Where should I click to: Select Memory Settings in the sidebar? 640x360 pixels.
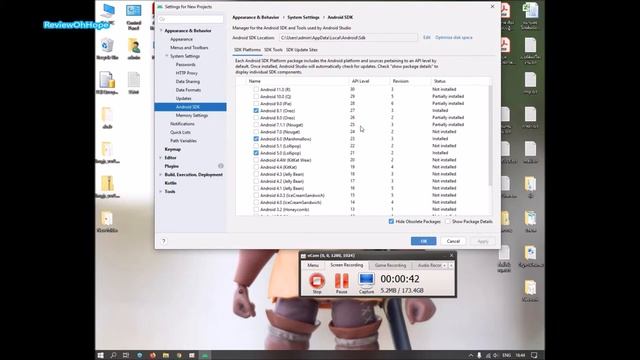click(x=191, y=116)
